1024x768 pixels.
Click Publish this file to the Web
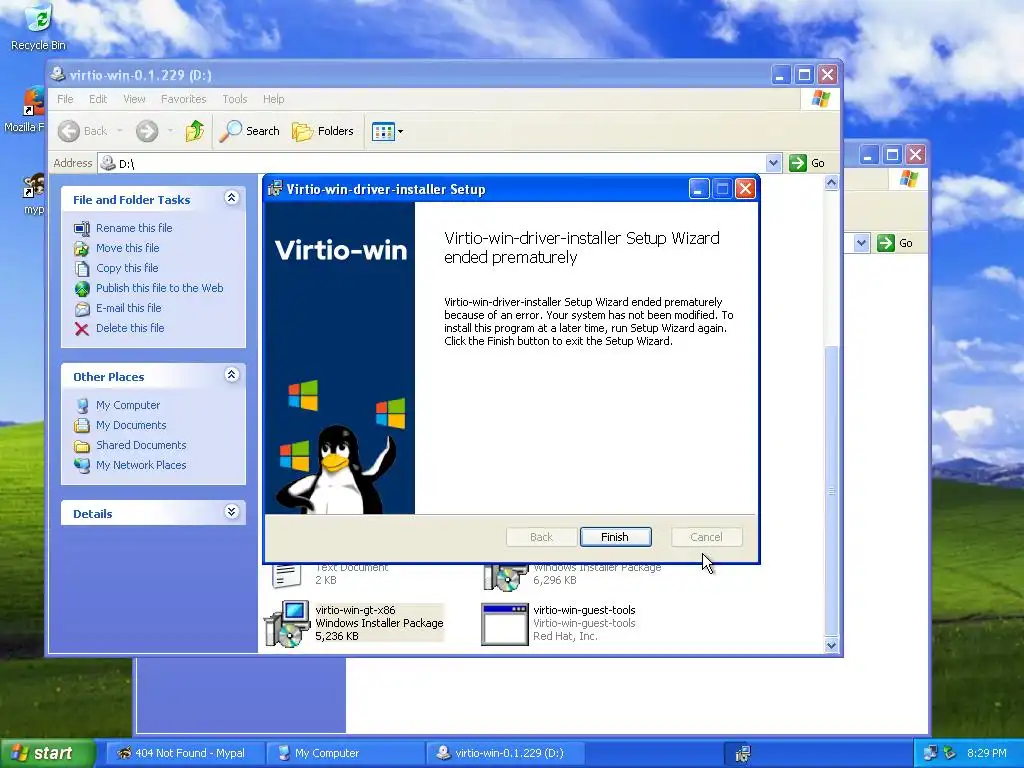pos(159,288)
